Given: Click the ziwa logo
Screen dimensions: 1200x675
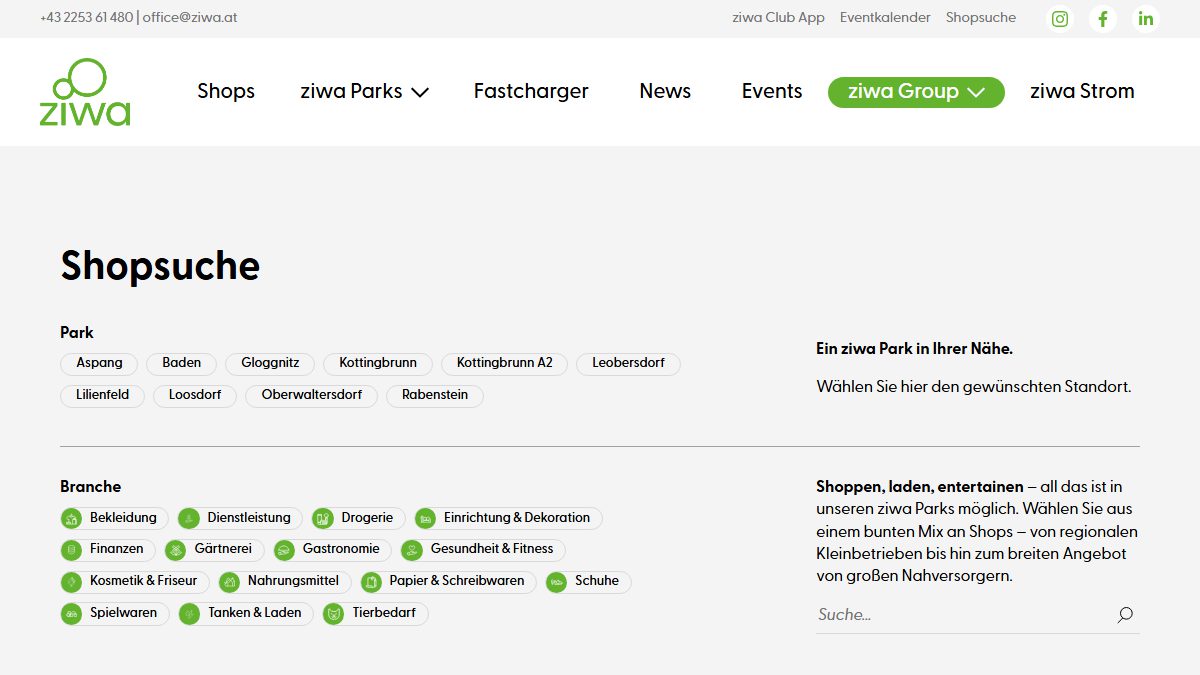Looking at the screenshot, I should point(85,92).
